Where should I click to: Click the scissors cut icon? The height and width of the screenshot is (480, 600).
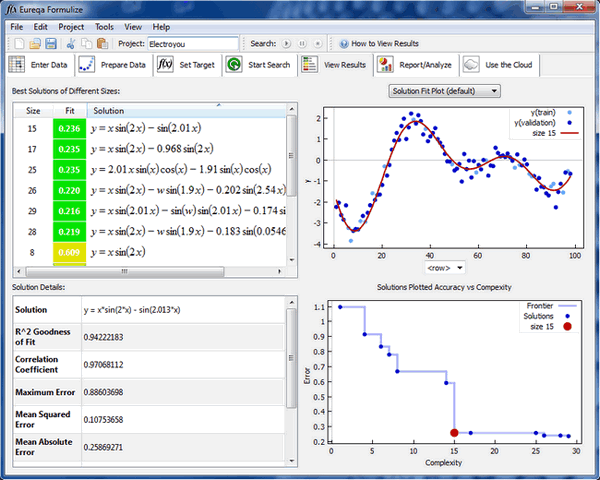click(x=71, y=44)
